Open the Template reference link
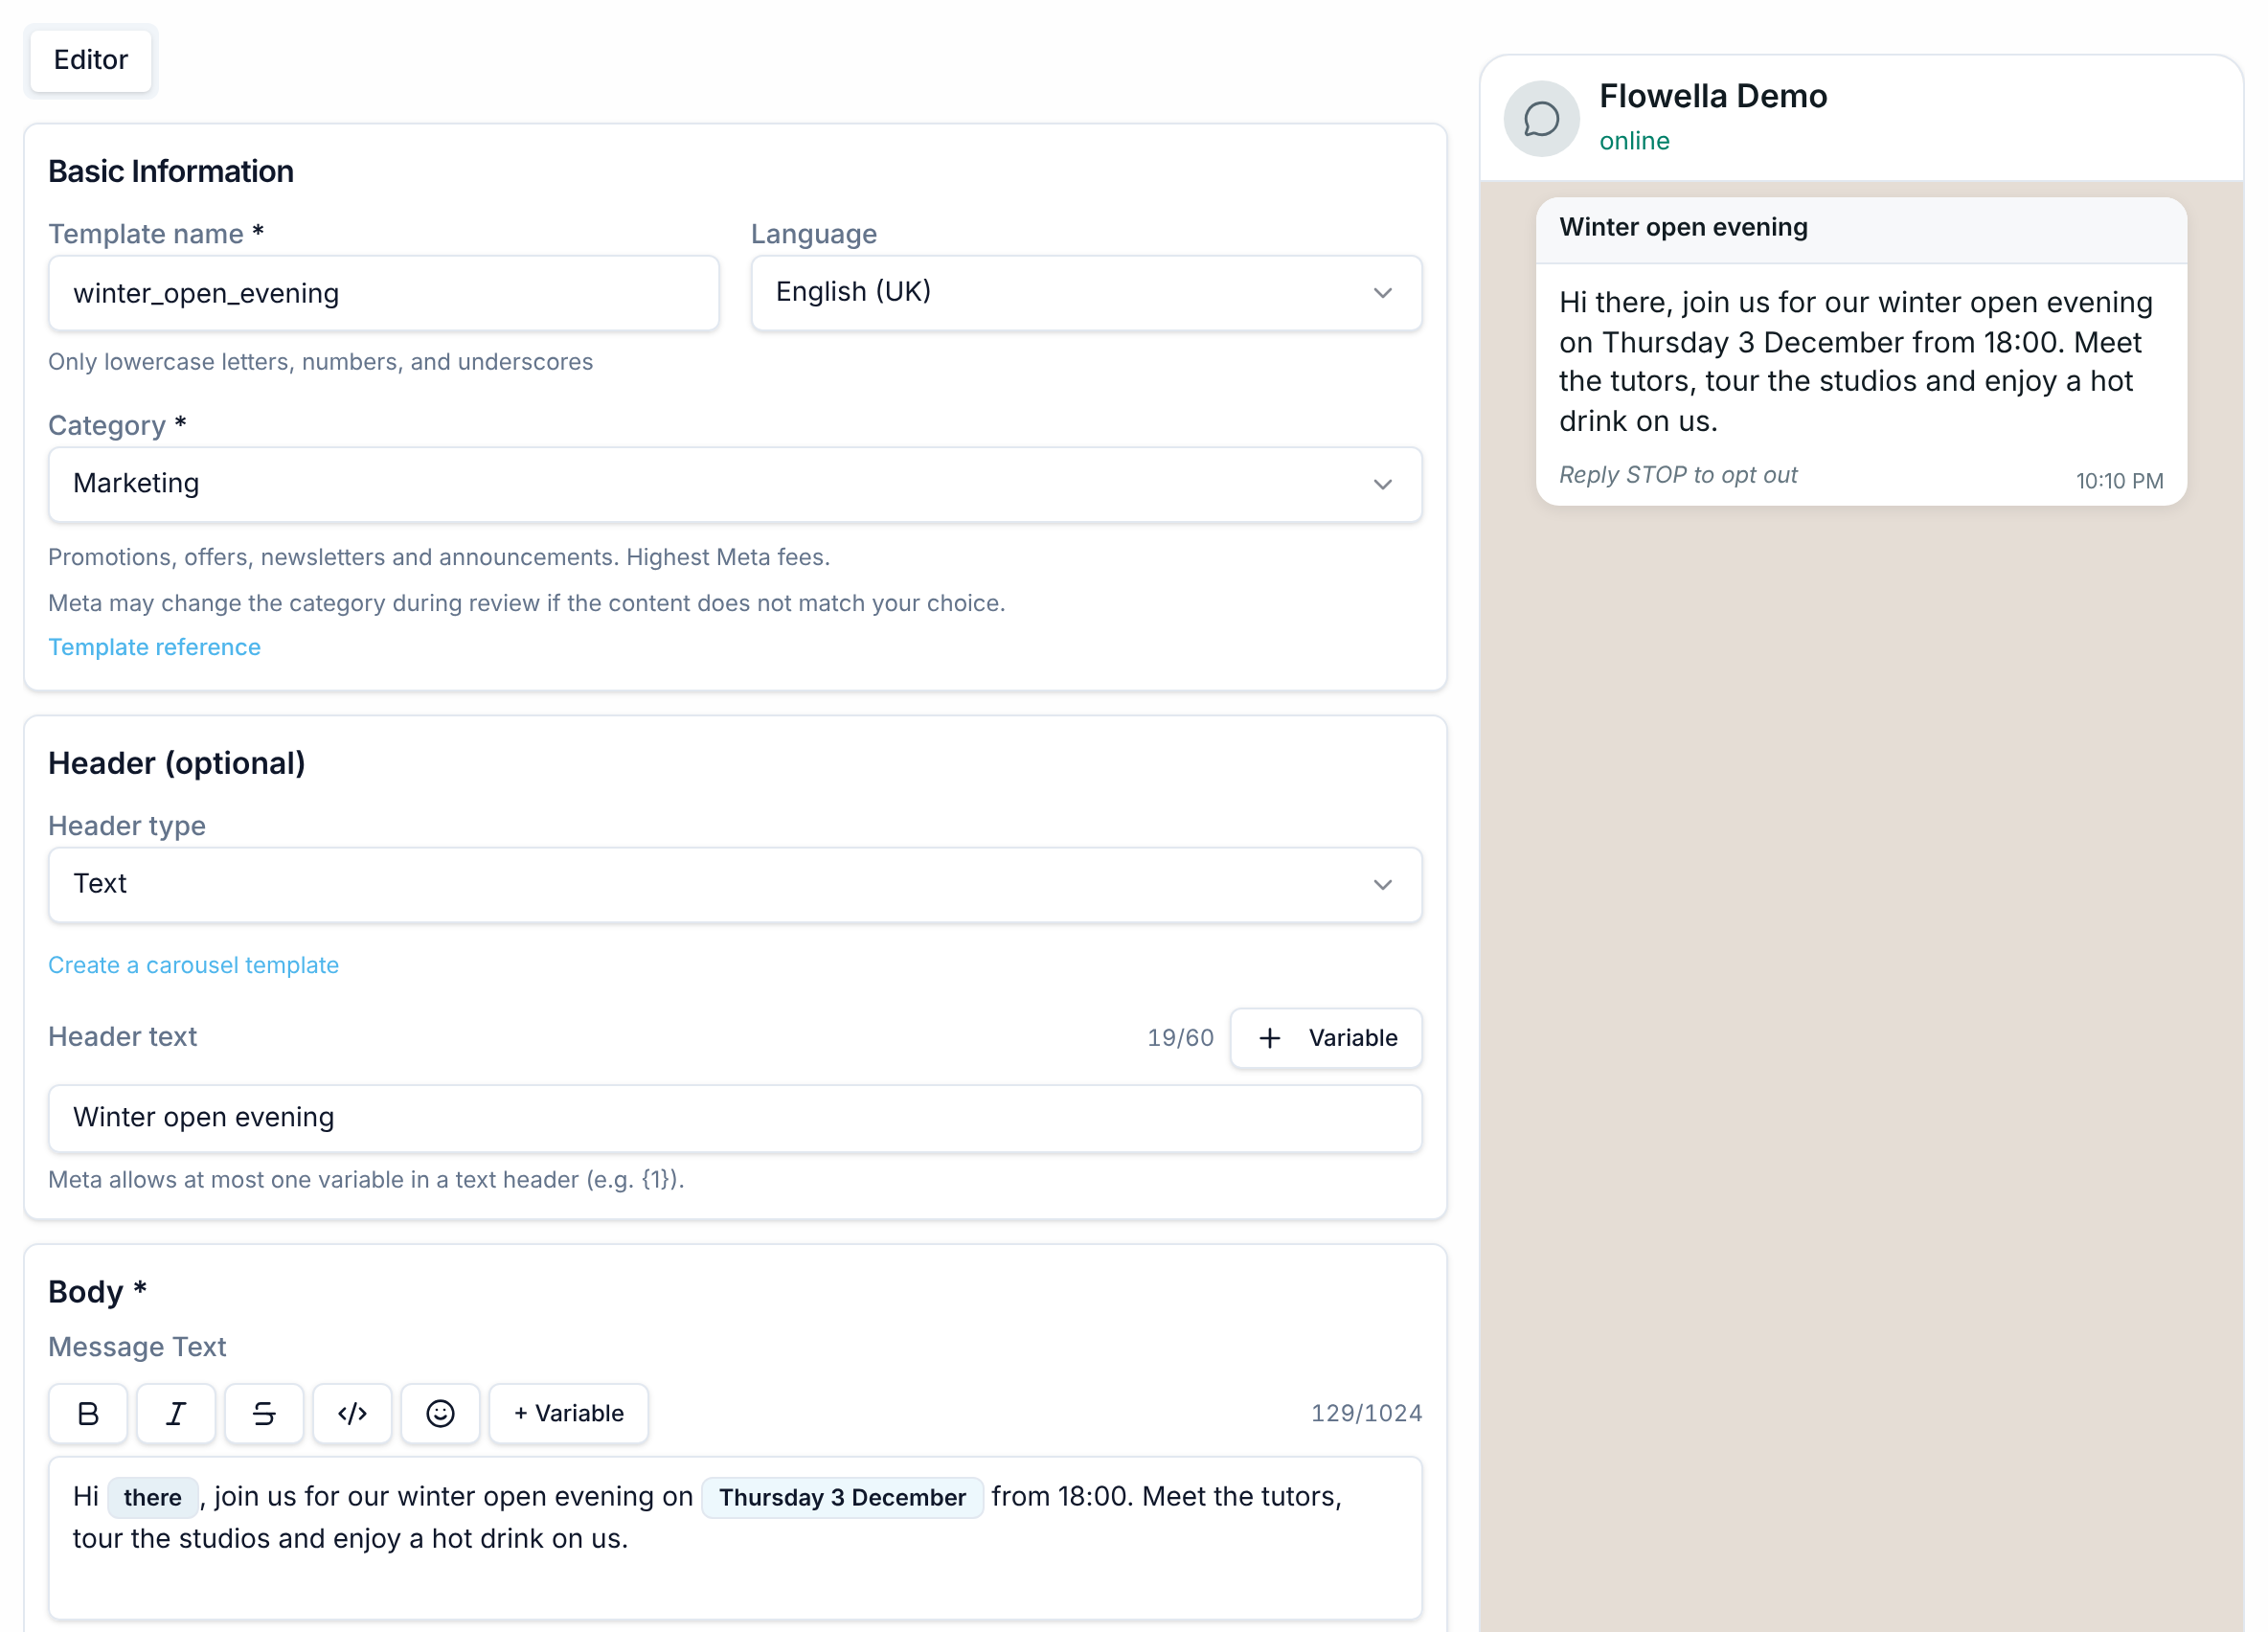Viewport: 2268px width, 1632px height. tap(155, 647)
